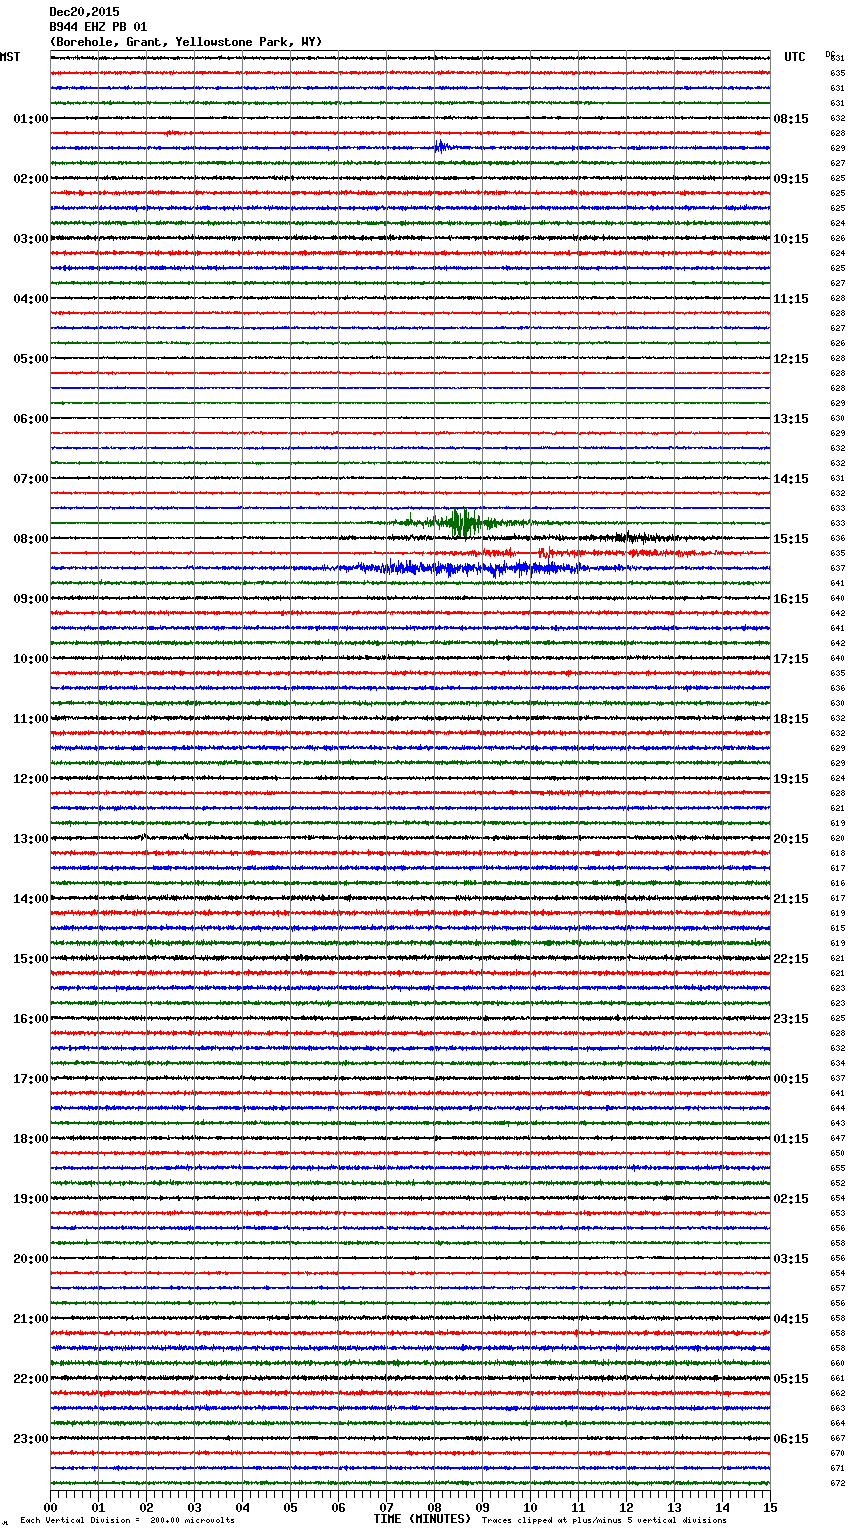
Task: Select the 03:00 MST hour label
Action: click(31, 239)
